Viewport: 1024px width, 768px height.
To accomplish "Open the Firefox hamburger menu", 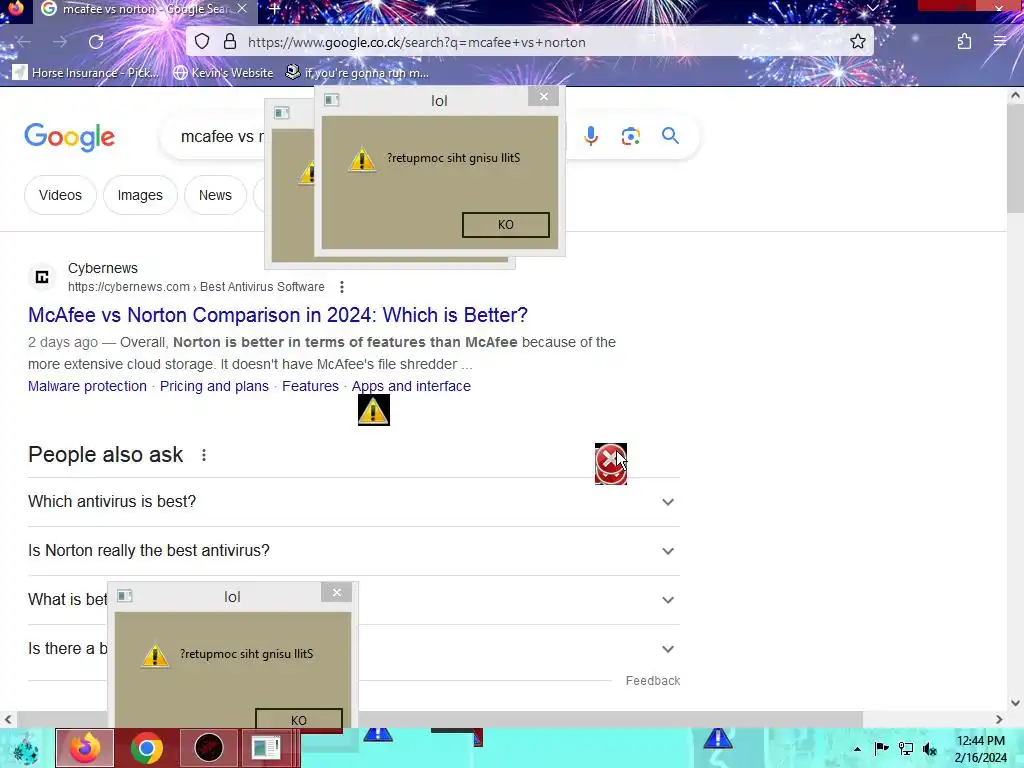I will coord(1000,42).
